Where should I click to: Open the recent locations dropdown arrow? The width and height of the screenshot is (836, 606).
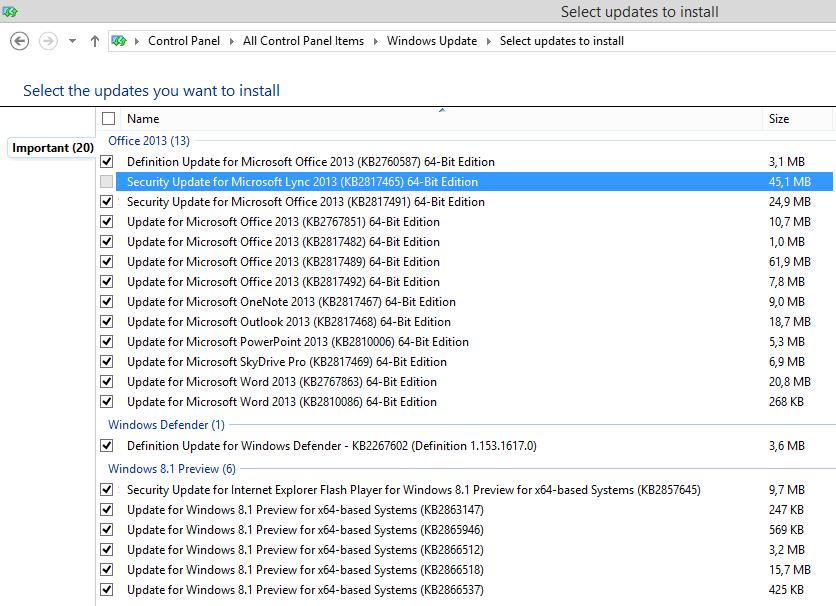[73, 41]
